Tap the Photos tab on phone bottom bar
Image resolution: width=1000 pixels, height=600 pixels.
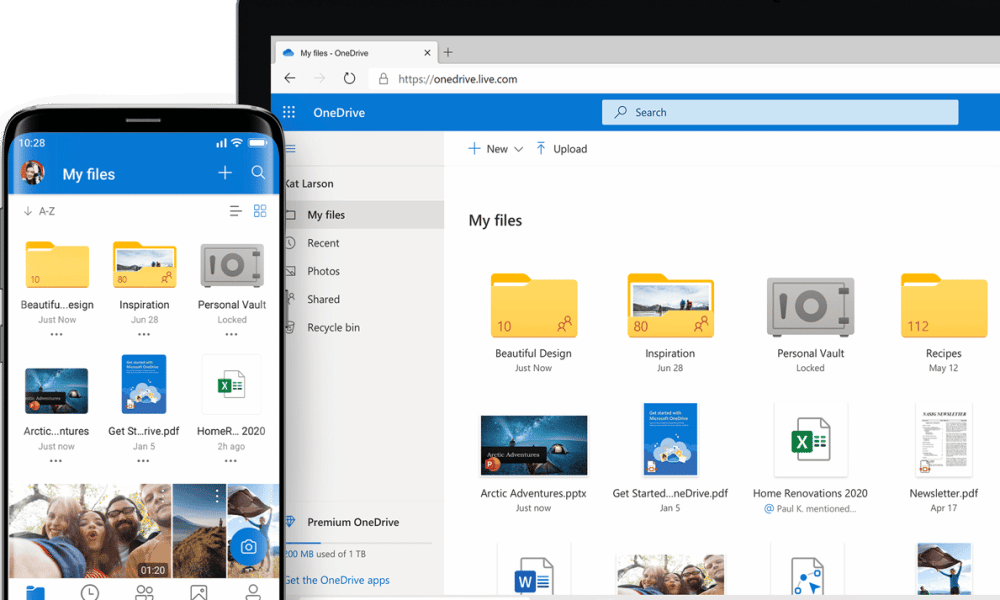click(x=199, y=592)
